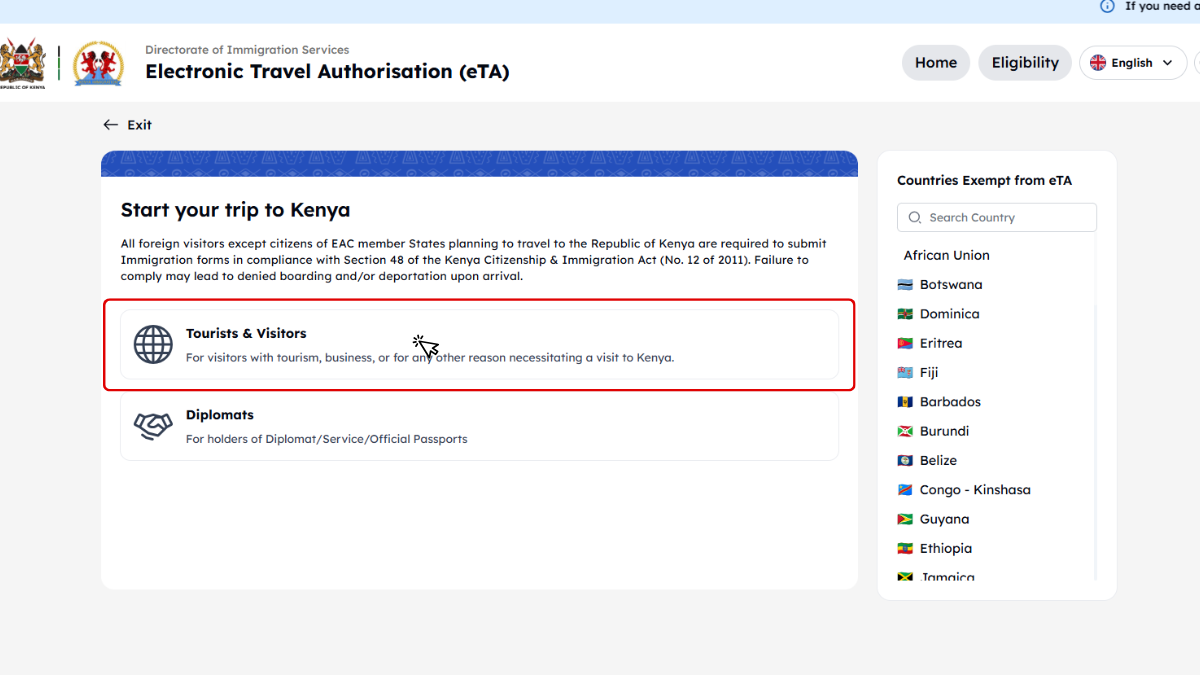This screenshot has height=675, width=1200.
Task: Click the handshake icon for Diplomats
Action: tap(153, 426)
